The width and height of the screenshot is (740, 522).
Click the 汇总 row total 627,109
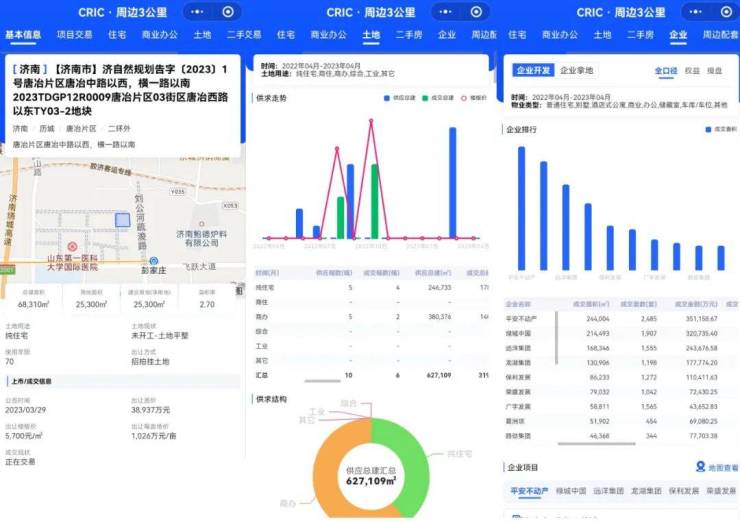coord(439,375)
